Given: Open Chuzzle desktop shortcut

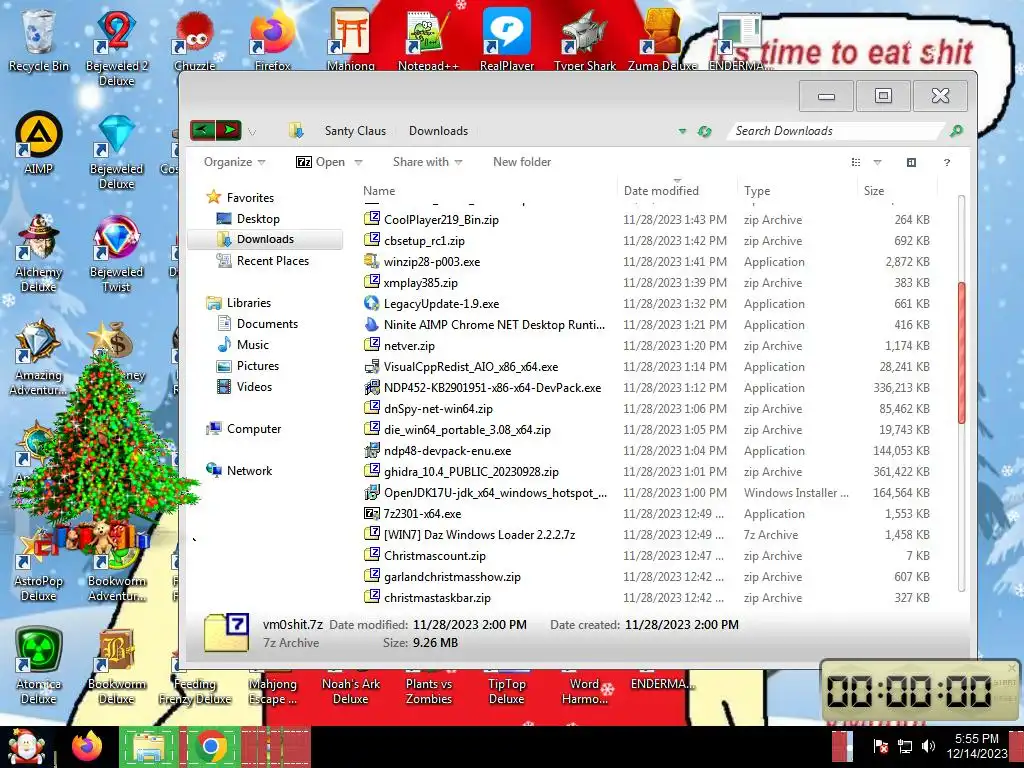Looking at the screenshot, I should click(x=195, y=40).
